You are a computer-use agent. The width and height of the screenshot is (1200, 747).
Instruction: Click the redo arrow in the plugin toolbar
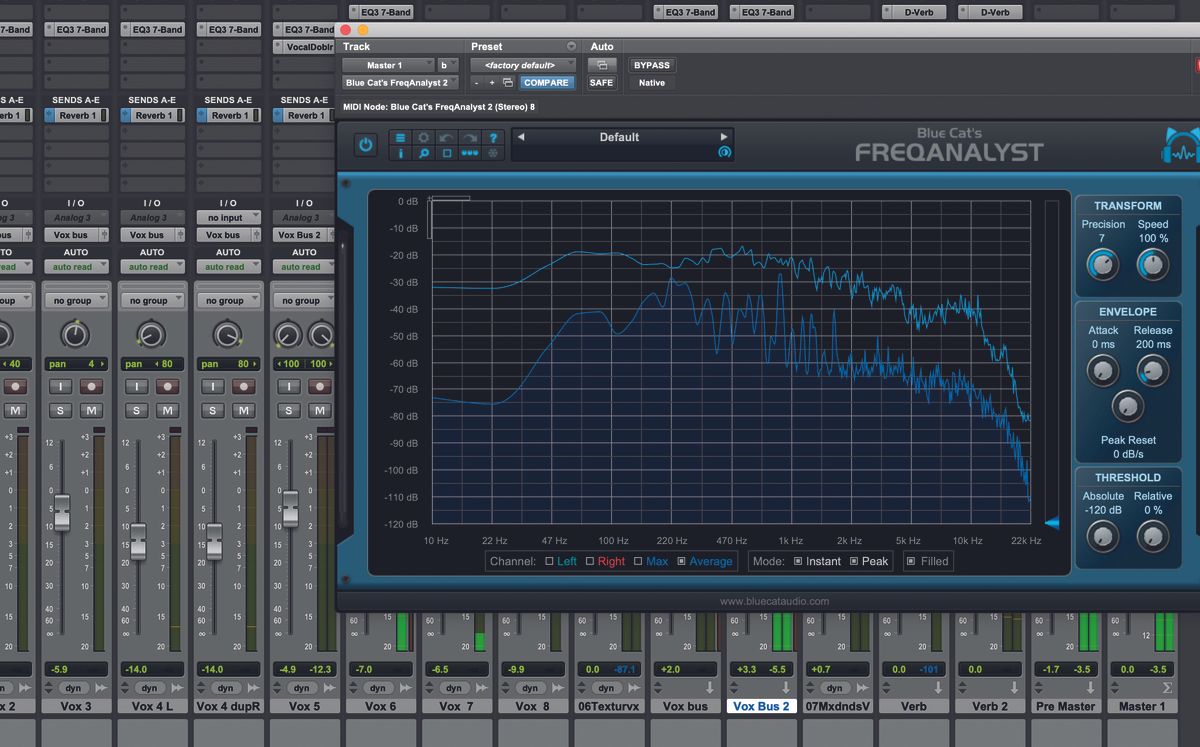click(470, 137)
